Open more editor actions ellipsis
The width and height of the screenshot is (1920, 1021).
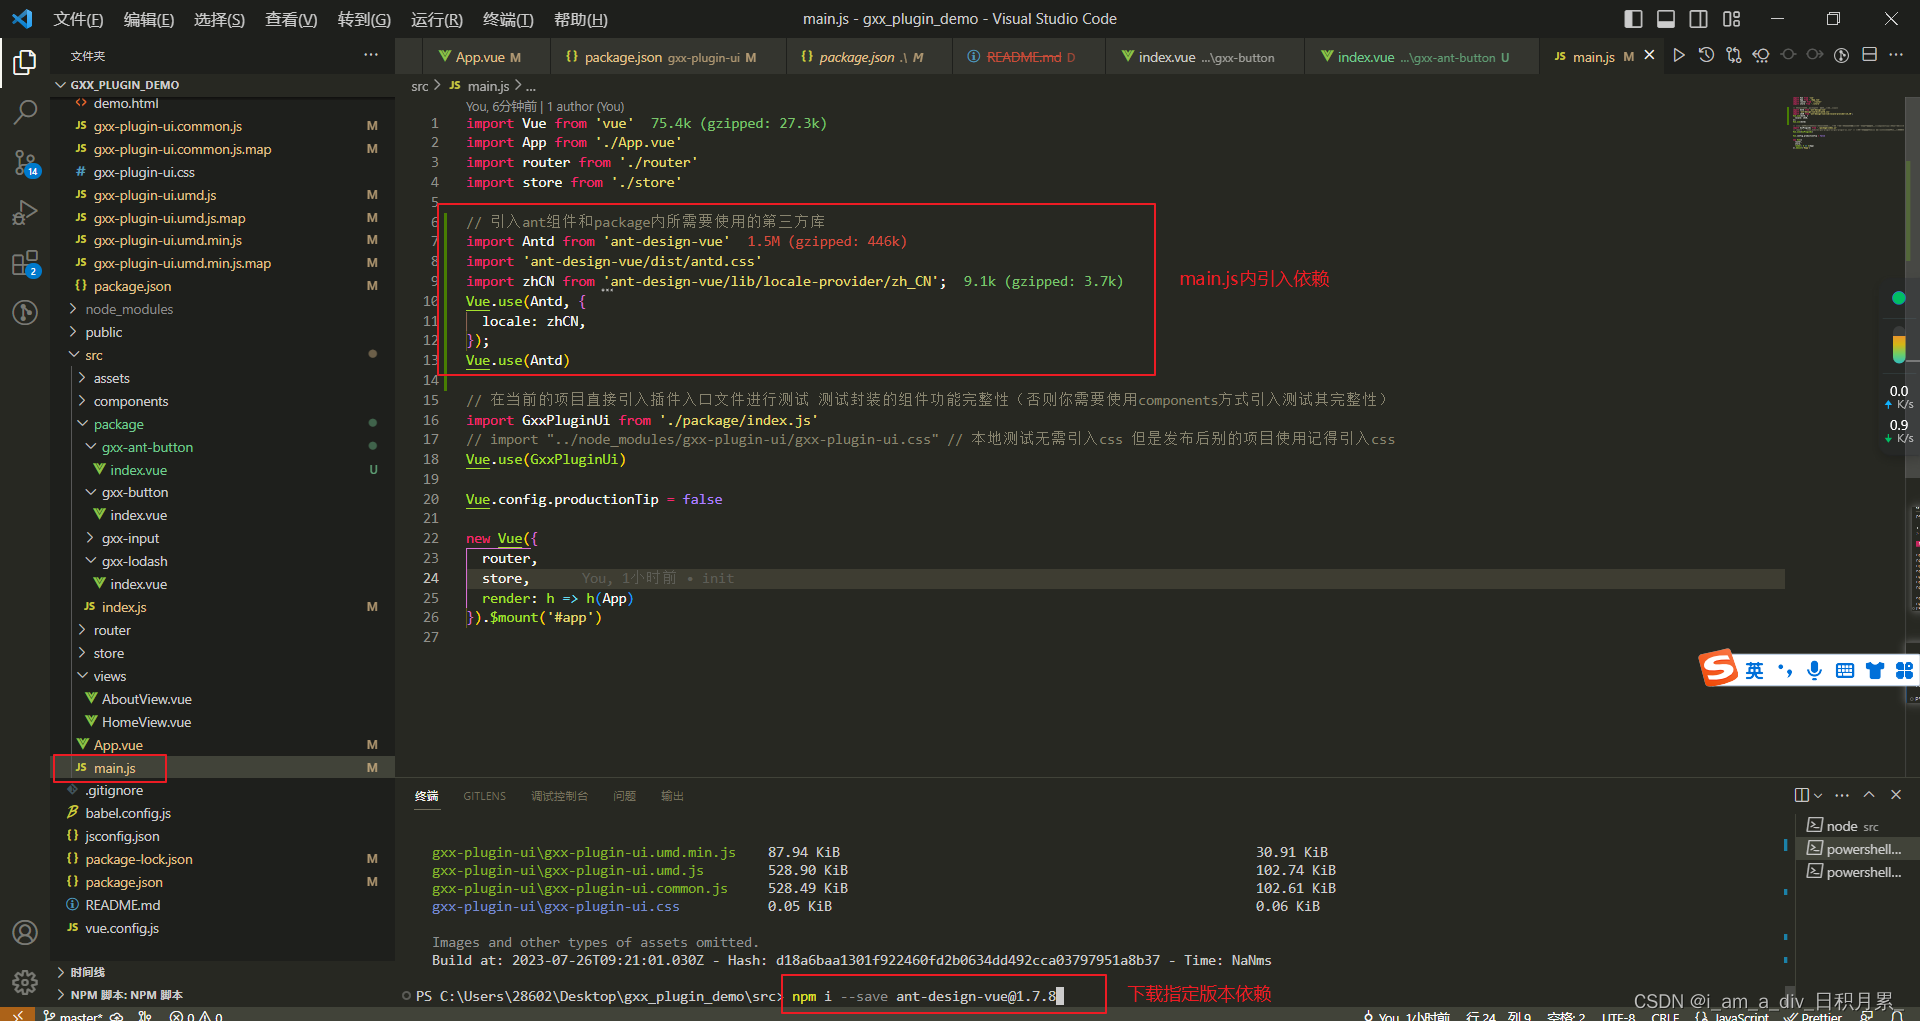[1895, 55]
